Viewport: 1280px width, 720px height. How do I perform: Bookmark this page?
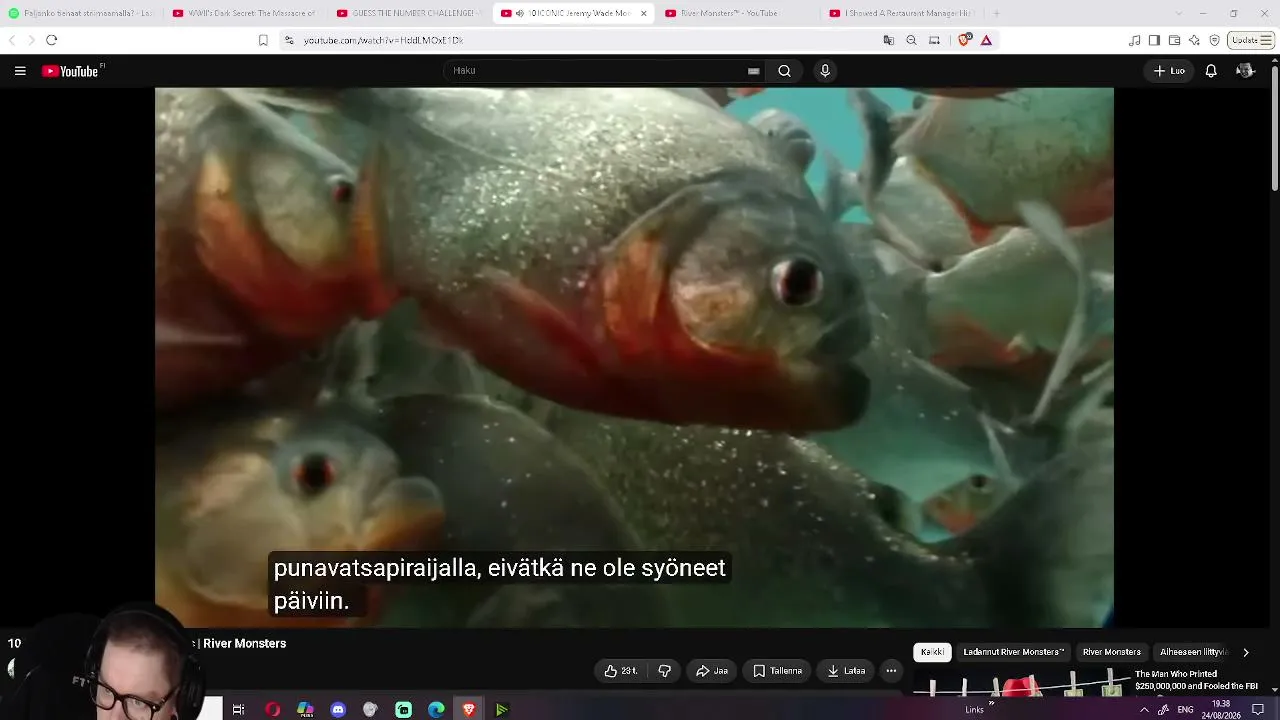pyautogui.click(x=263, y=40)
